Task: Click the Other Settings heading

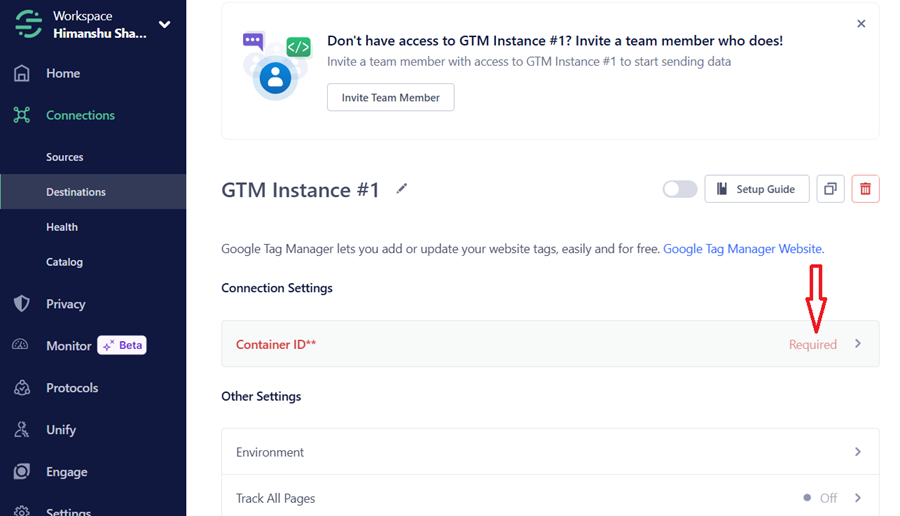Action: click(261, 396)
